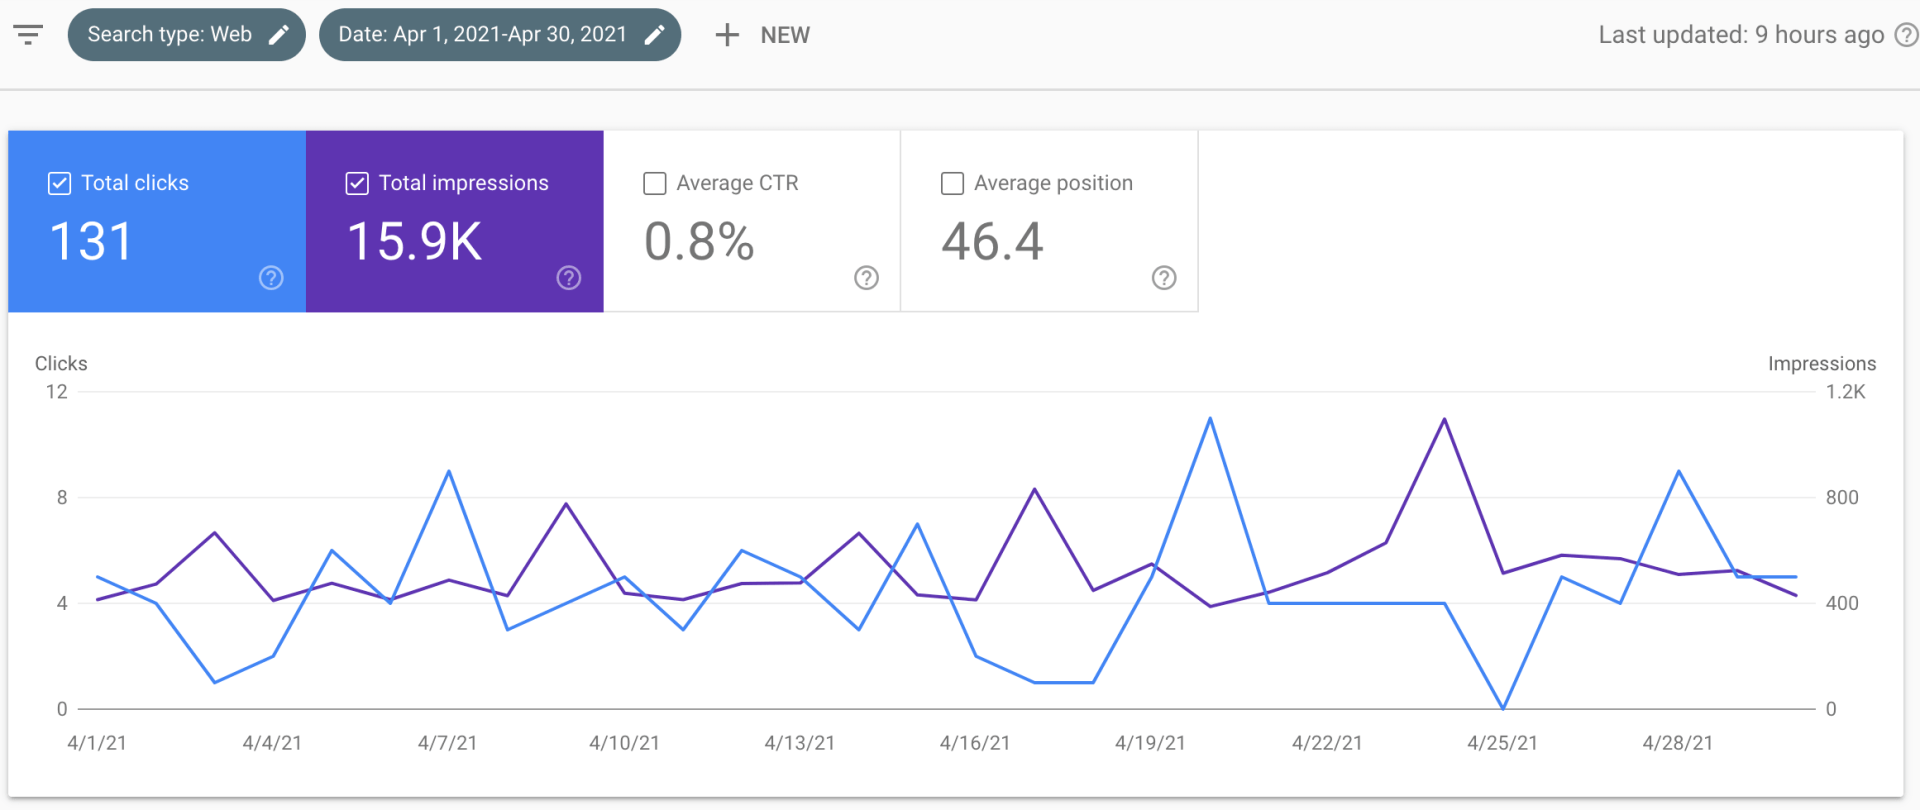Open the Date range filter chip
1920x810 pixels.
point(482,35)
